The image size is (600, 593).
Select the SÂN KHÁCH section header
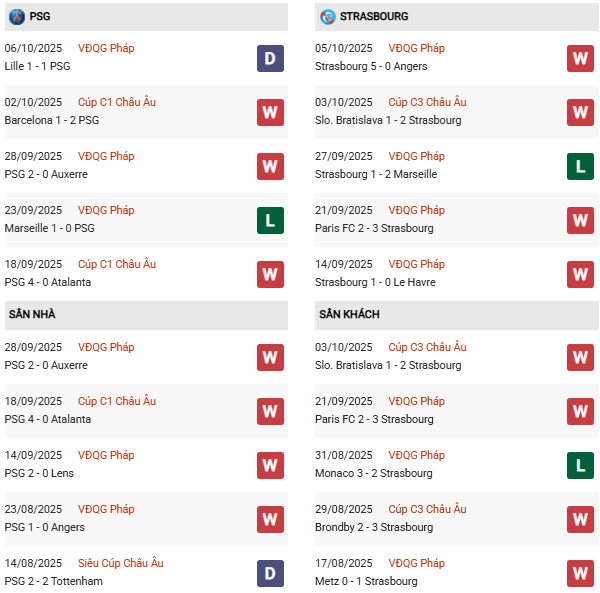click(349, 314)
